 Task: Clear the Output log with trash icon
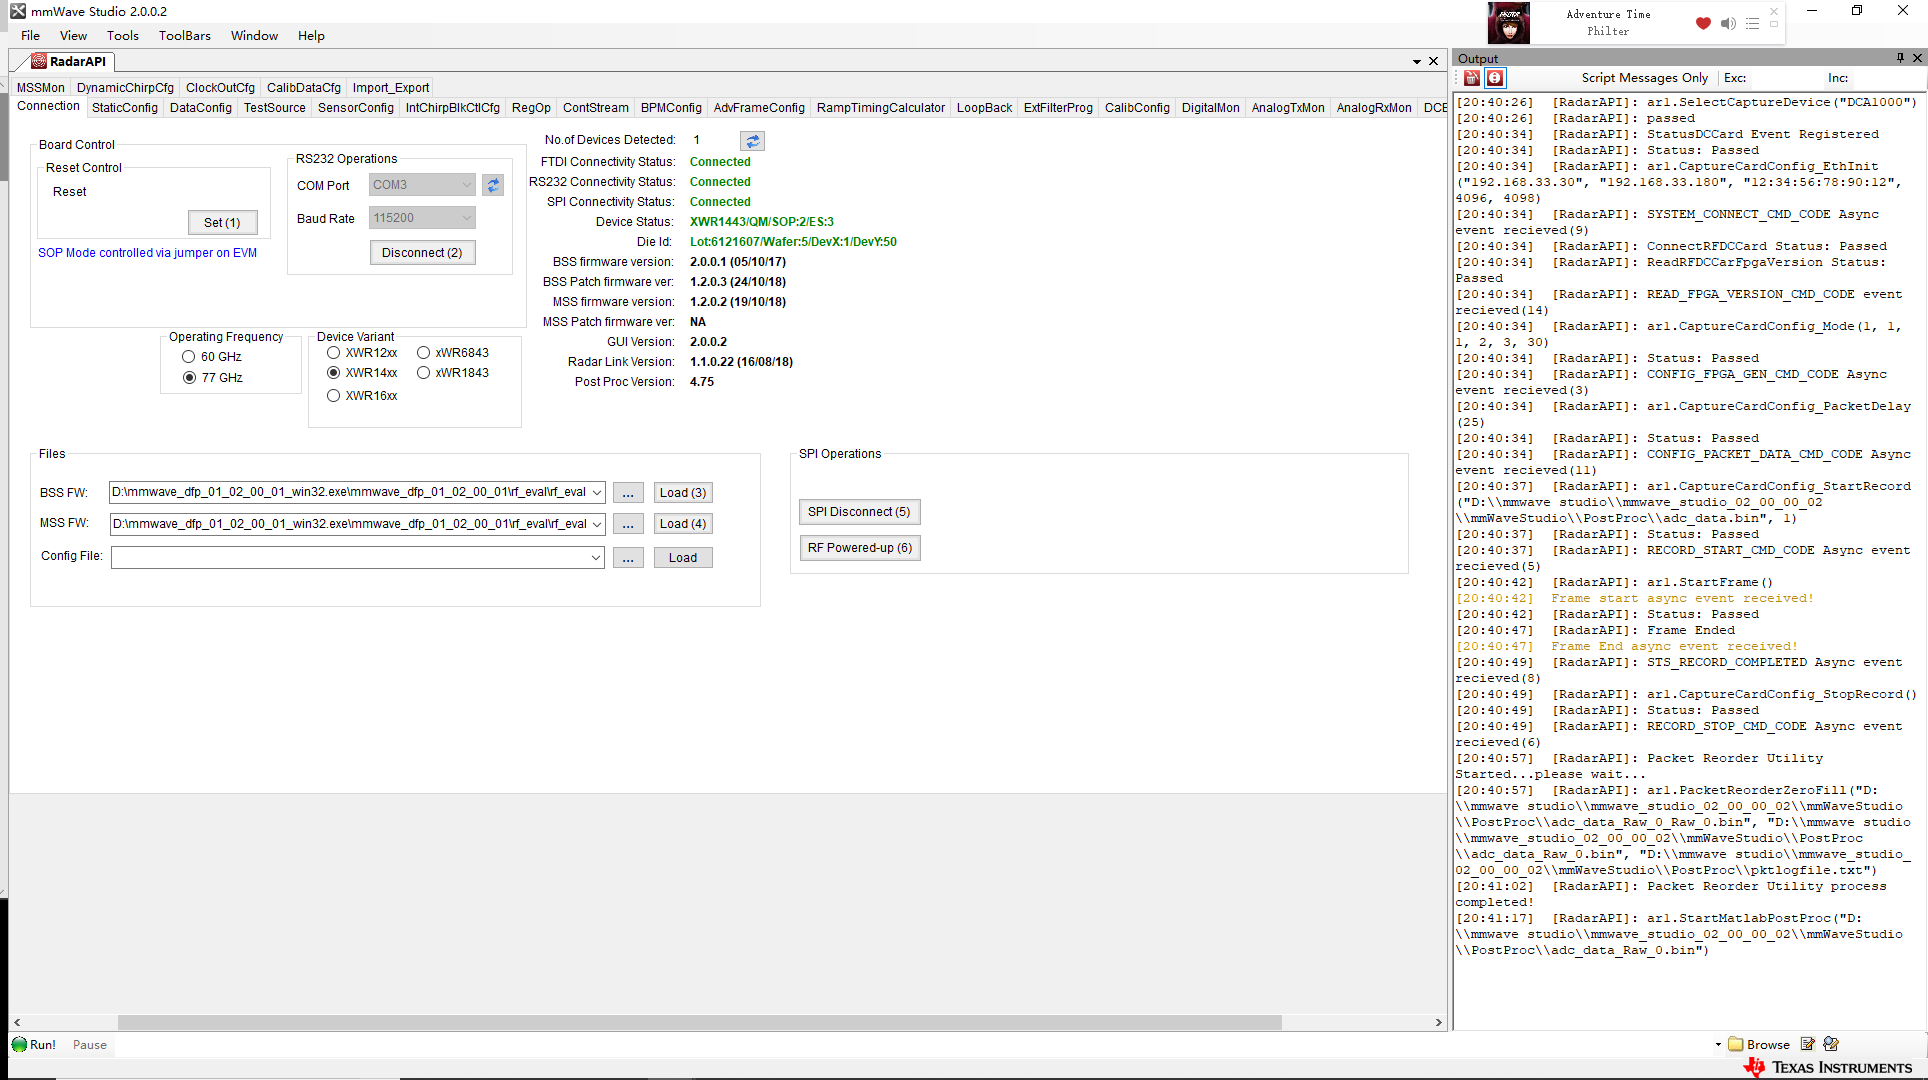(x=1472, y=78)
